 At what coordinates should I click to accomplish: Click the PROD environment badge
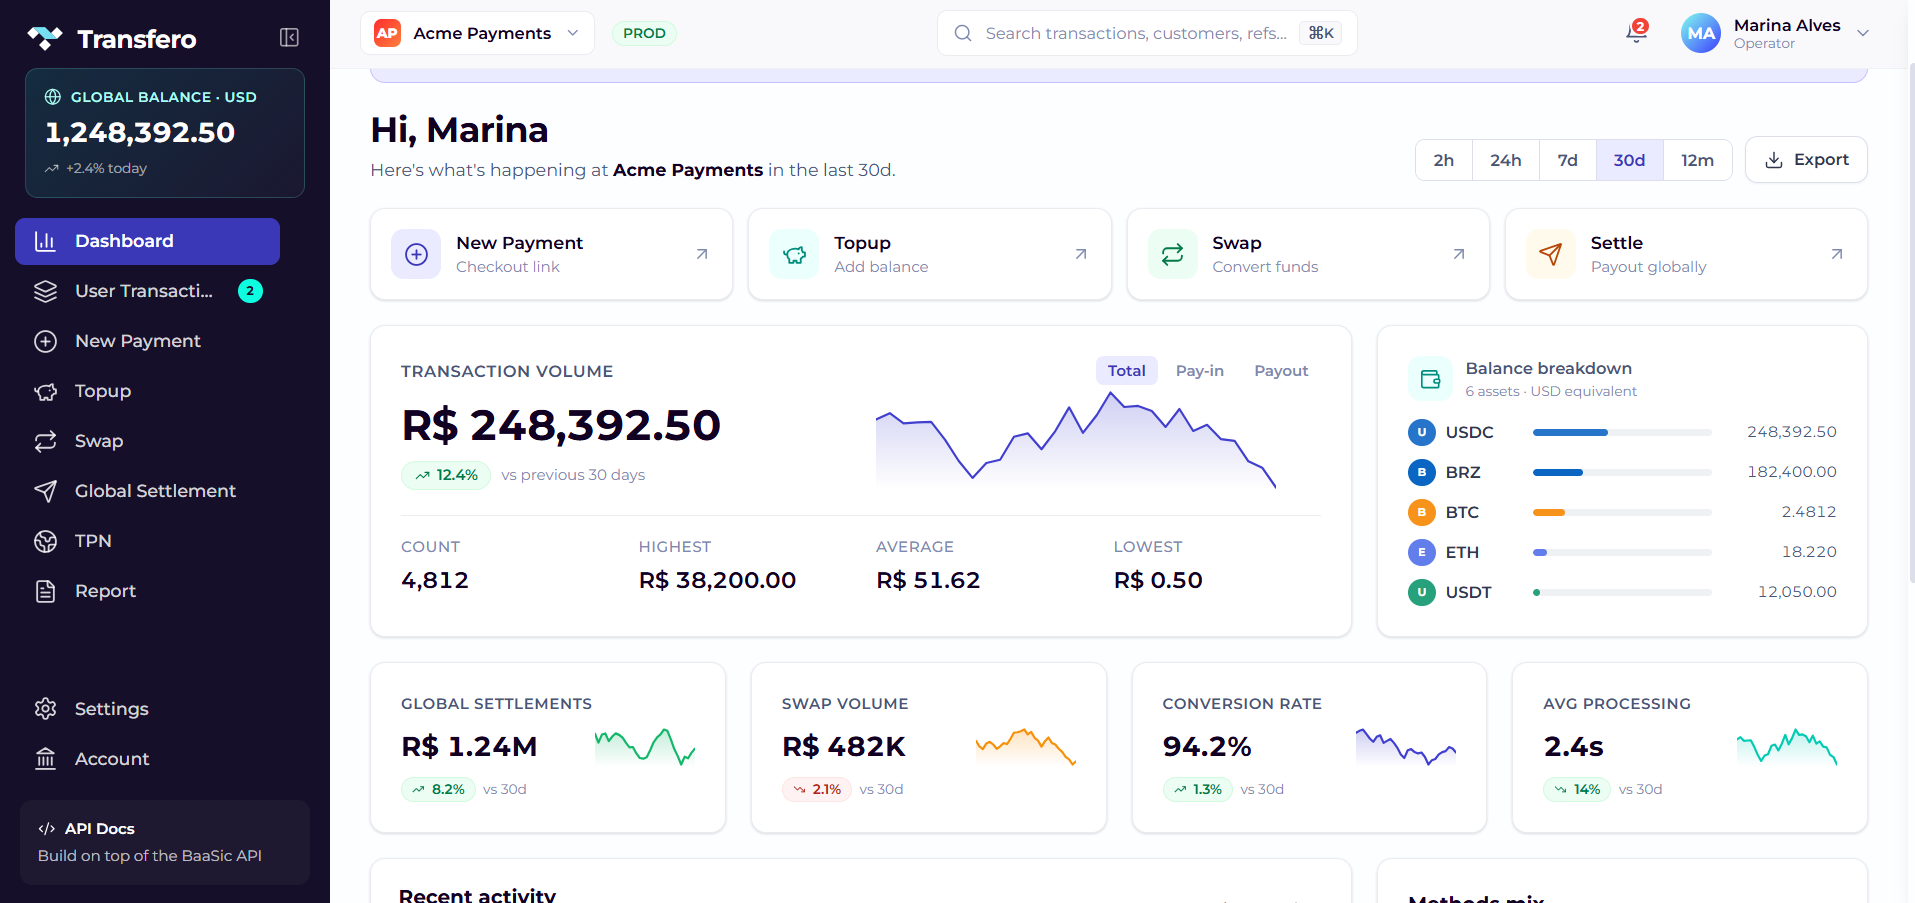(x=644, y=33)
